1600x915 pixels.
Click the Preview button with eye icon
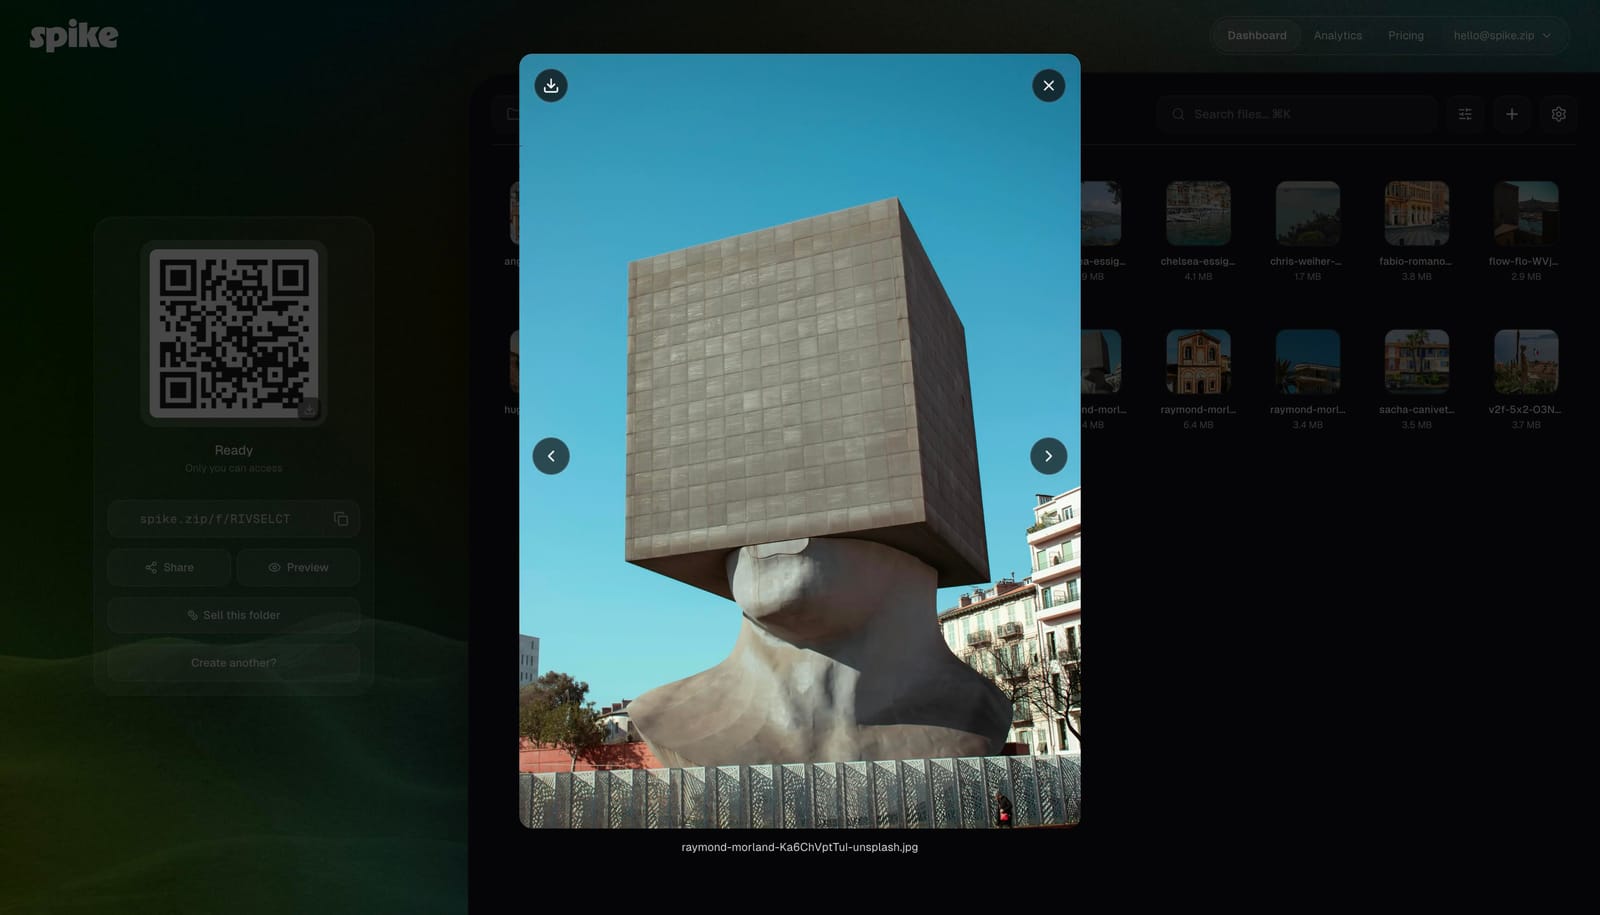click(298, 567)
